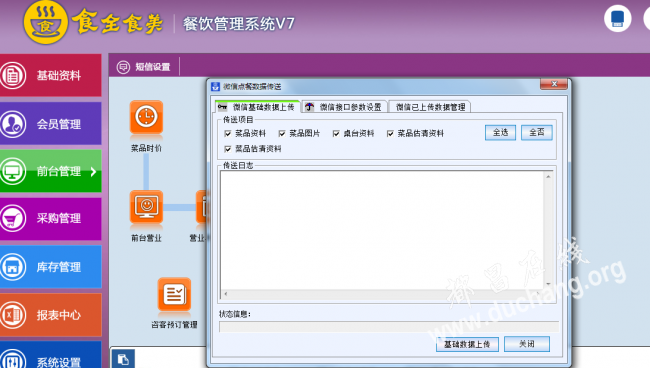Switch to 微信基础数据上传 tab
The image size is (650, 368).
click(257, 107)
